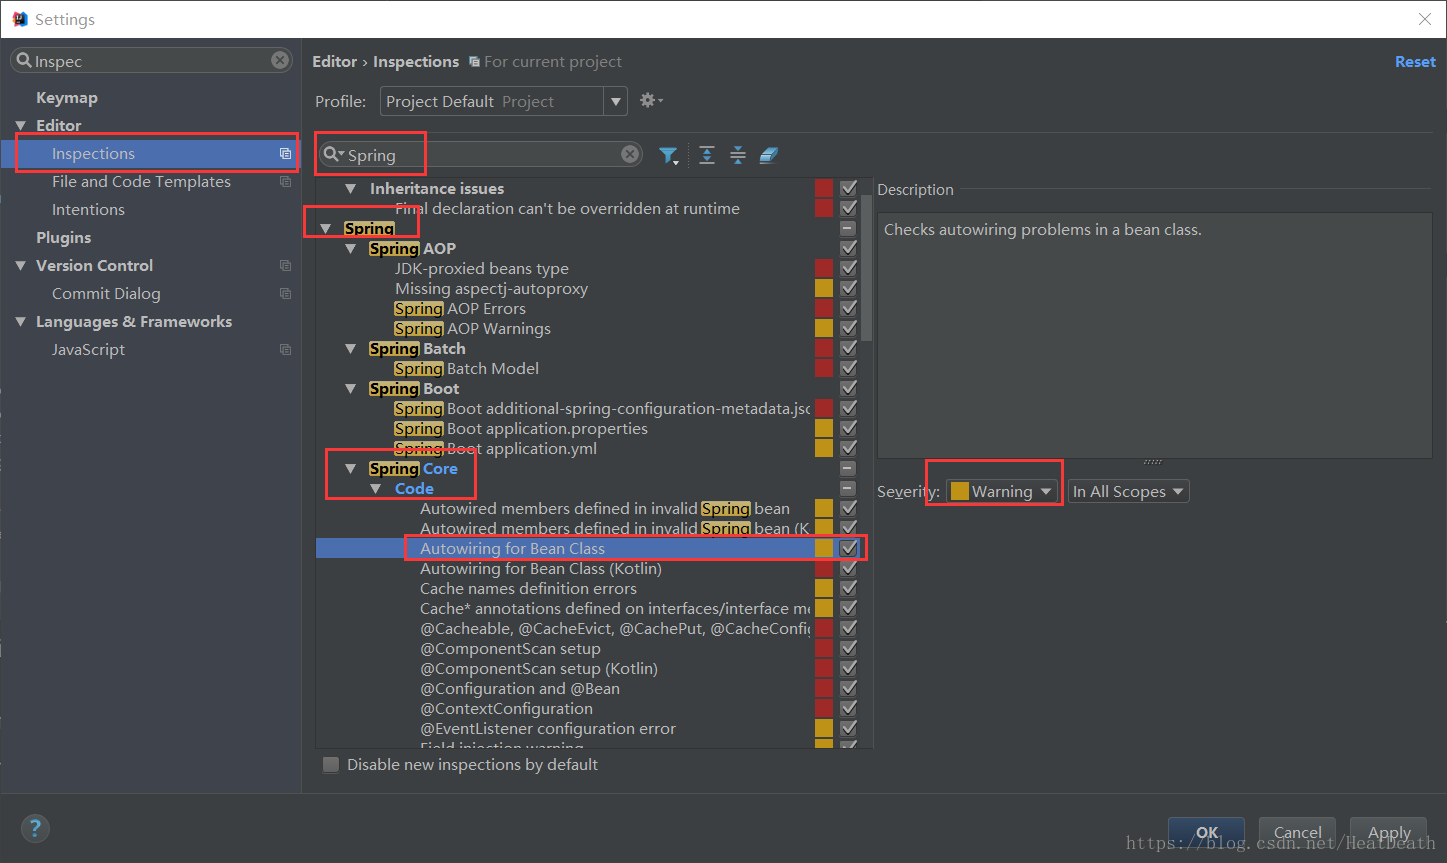Toggle the Cache names definition errors checkbox
The width and height of the screenshot is (1447, 863).
(849, 588)
